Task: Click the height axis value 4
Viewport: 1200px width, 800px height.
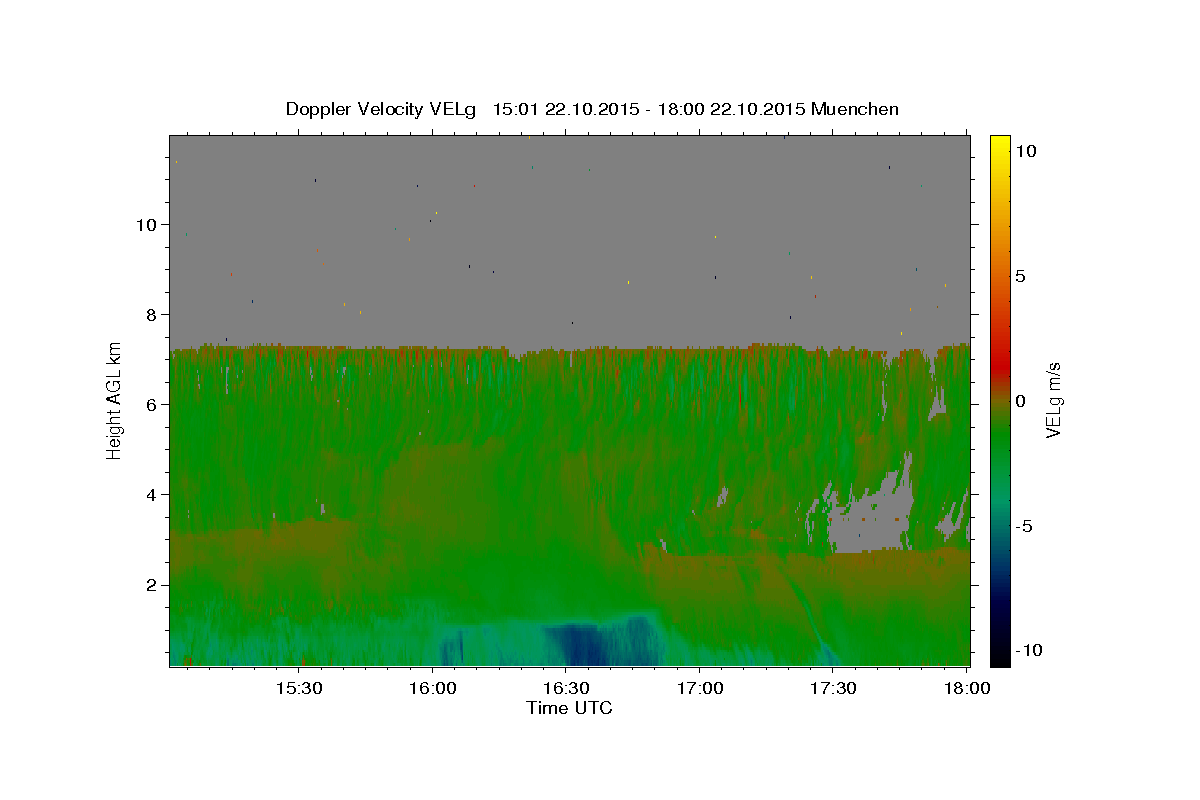Action: coord(153,494)
